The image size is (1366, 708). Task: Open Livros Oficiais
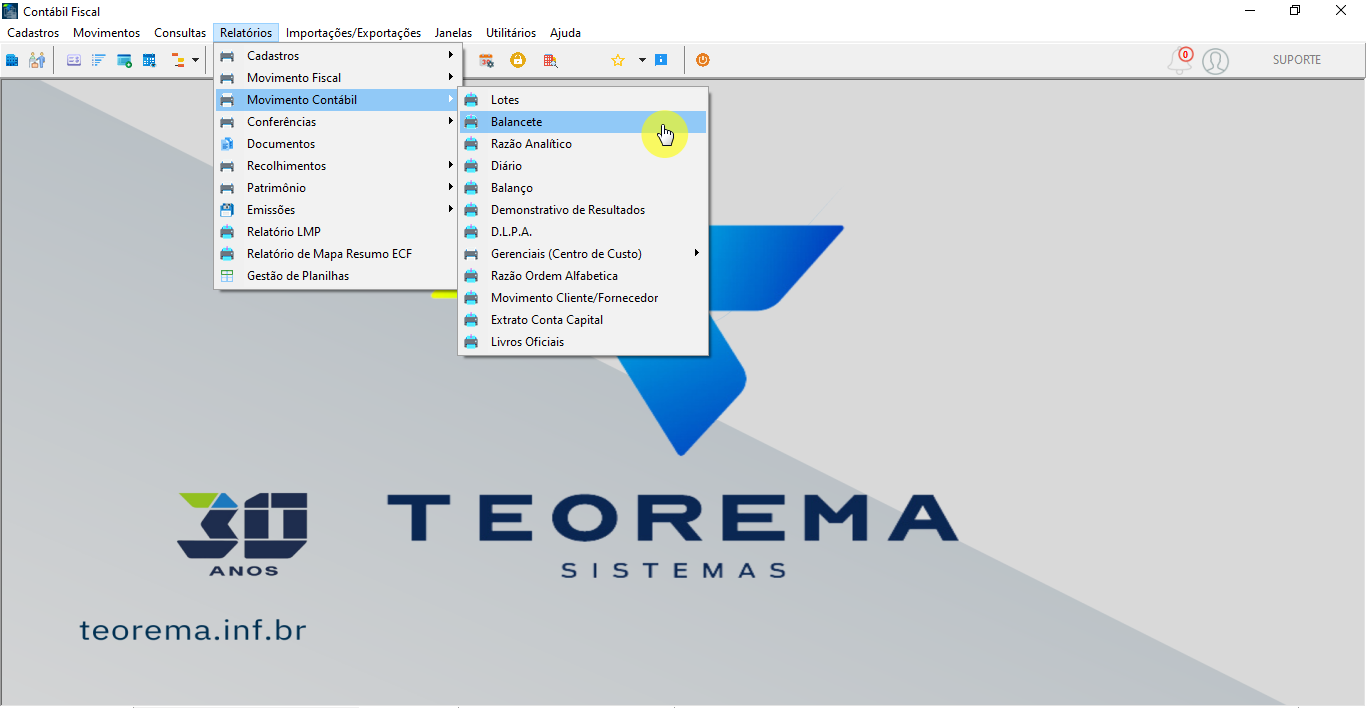point(583,342)
